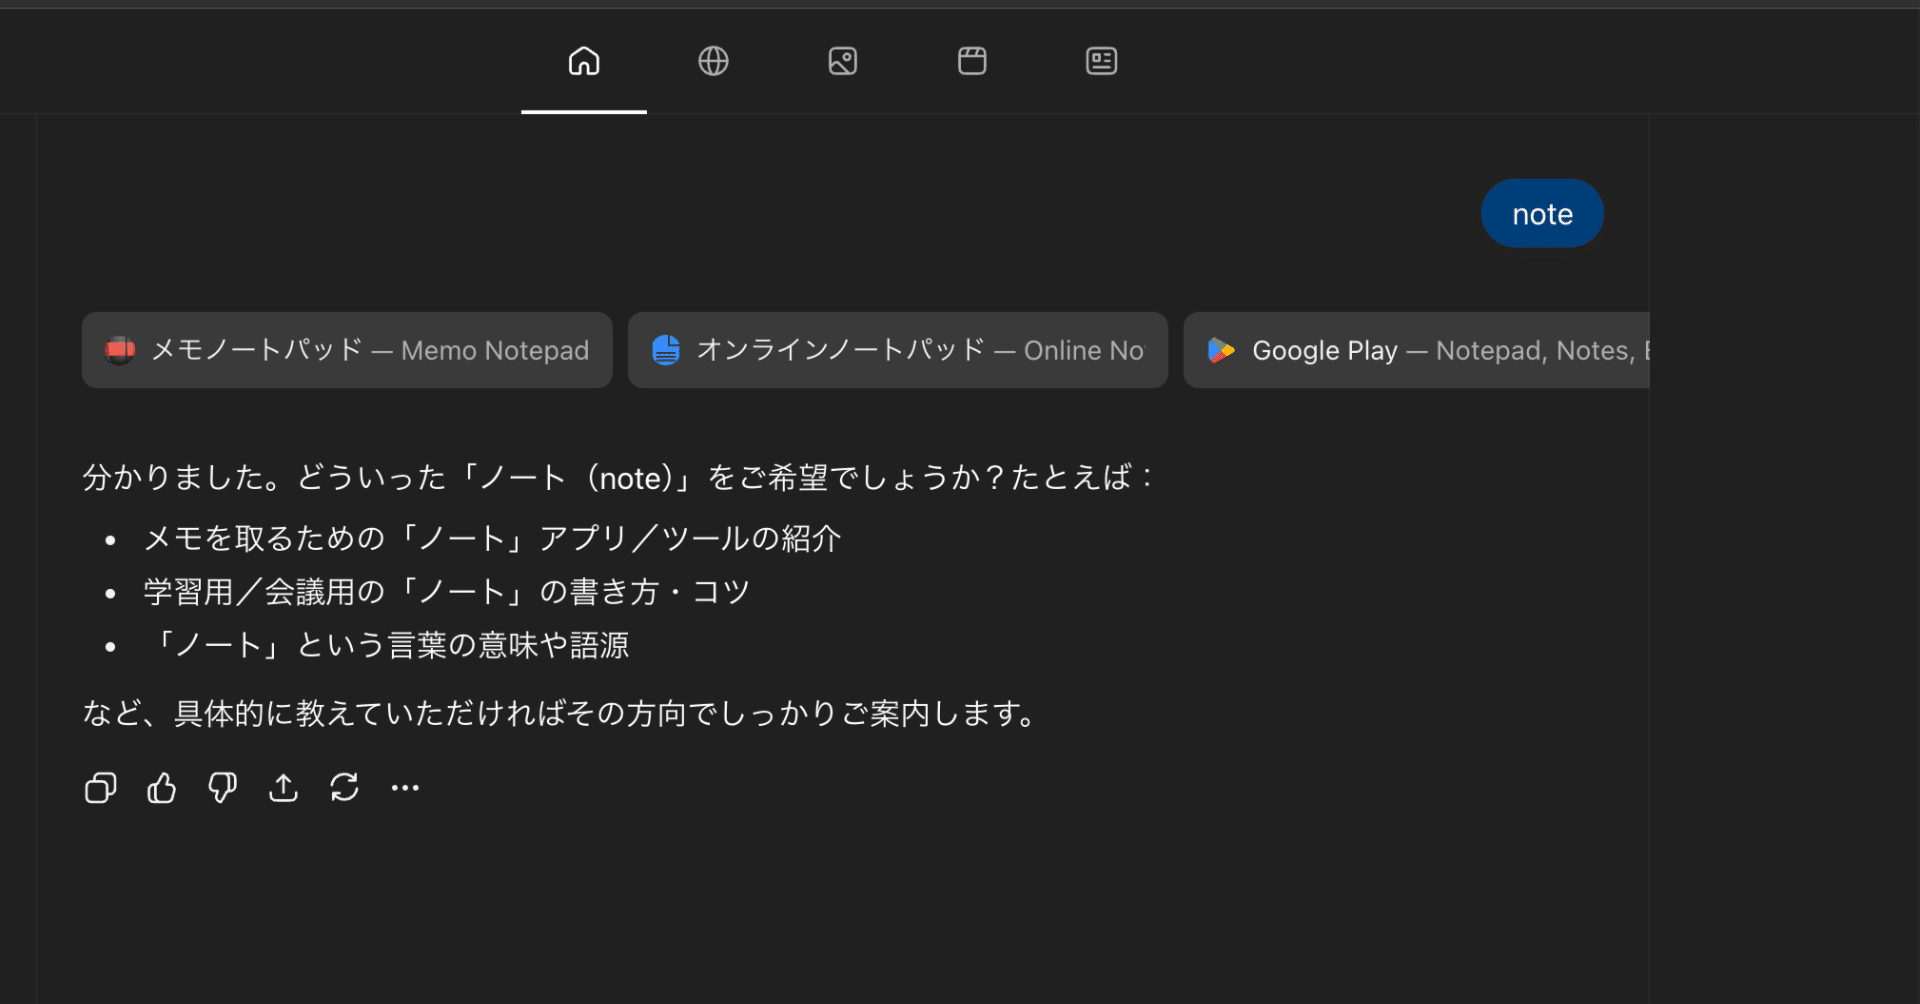Regenerate the assistant's response

coord(344,788)
